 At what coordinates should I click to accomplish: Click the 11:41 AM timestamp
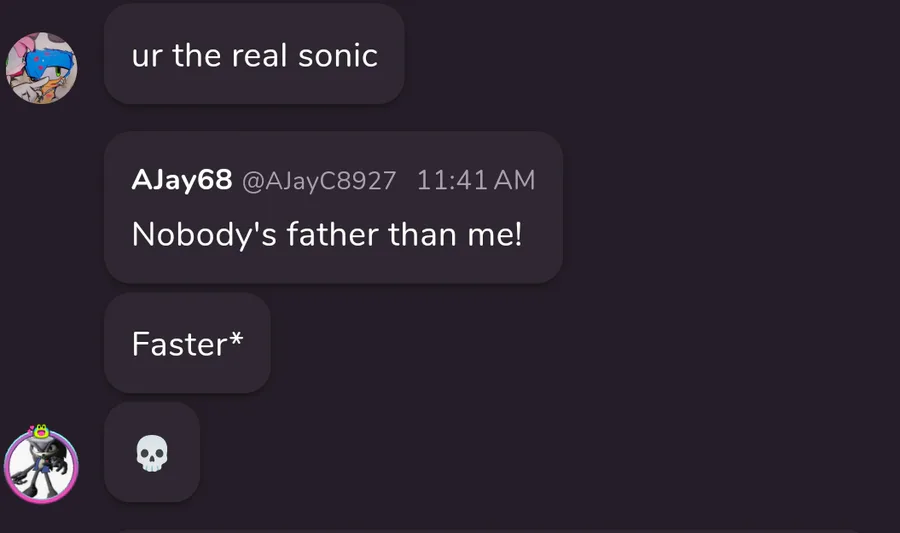pos(476,181)
